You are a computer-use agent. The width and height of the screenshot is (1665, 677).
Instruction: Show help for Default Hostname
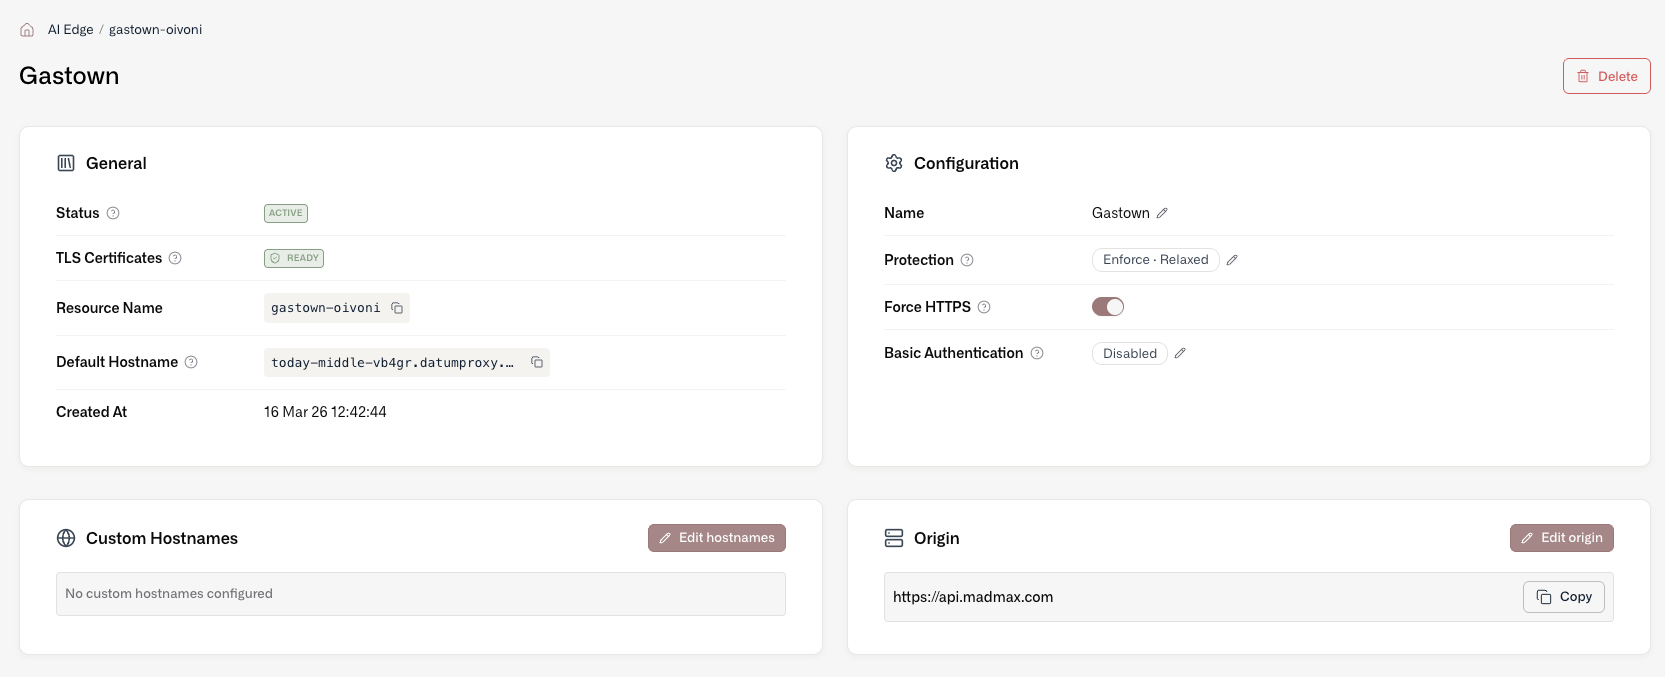point(191,362)
